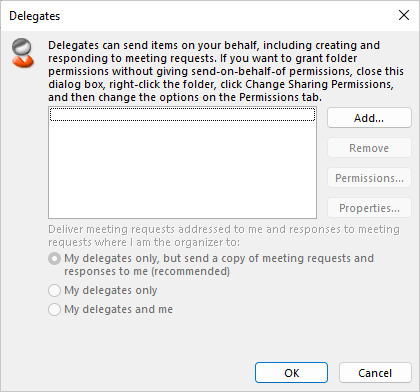Image resolution: width=420 pixels, height=392 pixels.
Task: Select the radio button for delegates only with copy to me
Action: pyautogui.click(x=54, y=259)
